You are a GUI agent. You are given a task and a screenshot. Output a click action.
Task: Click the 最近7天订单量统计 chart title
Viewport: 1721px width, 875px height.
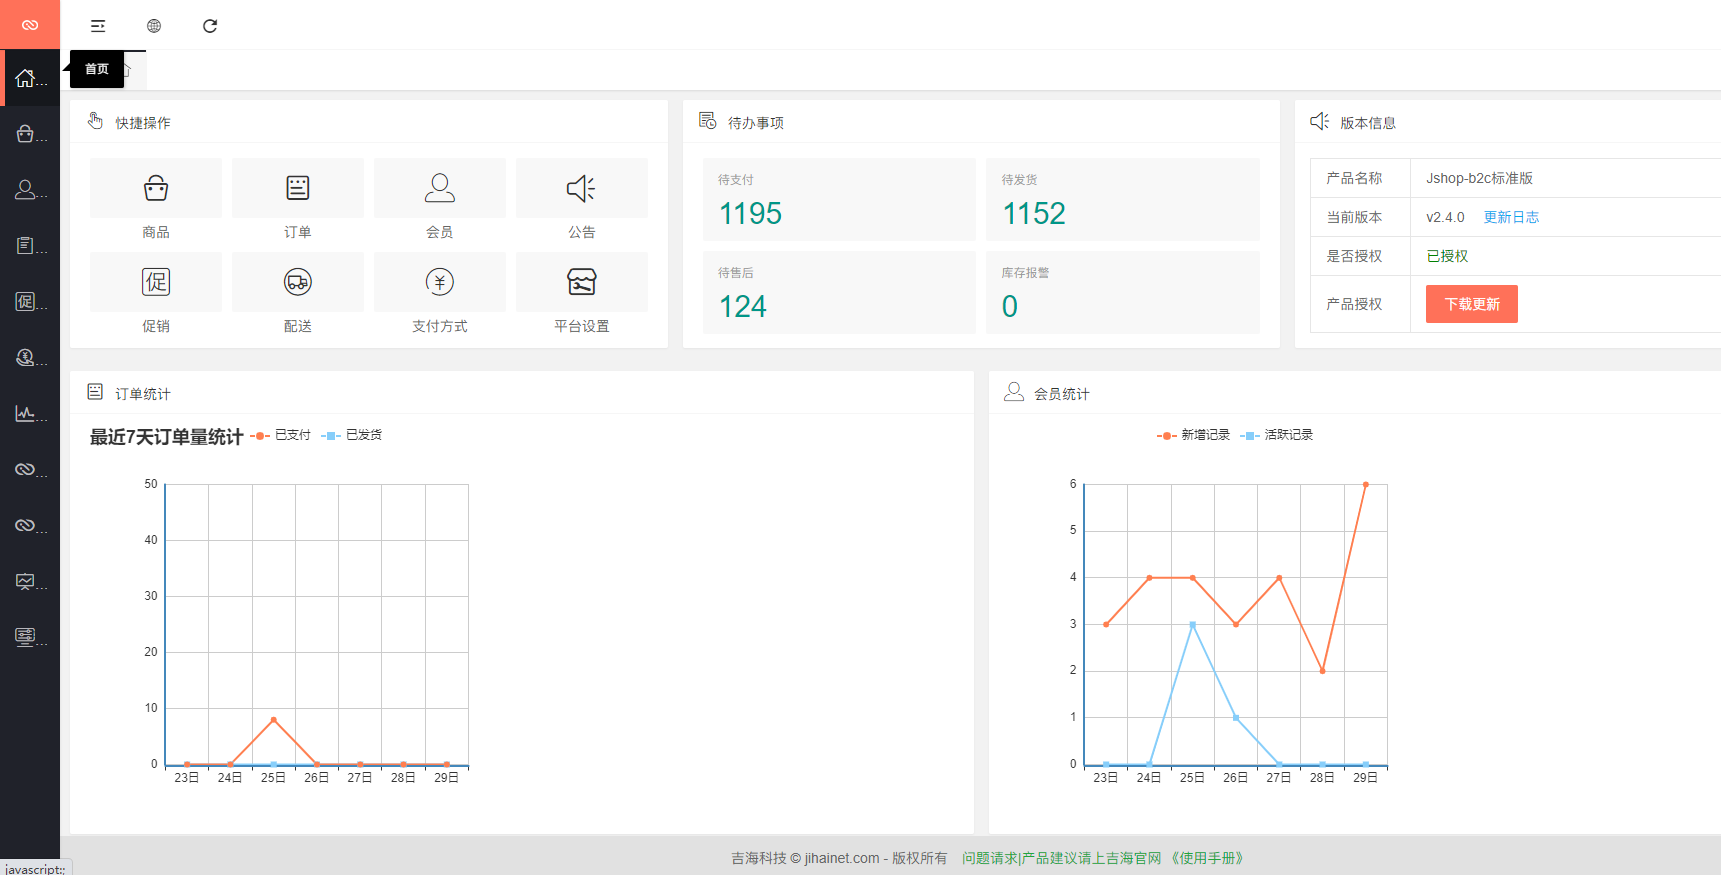click(166, 437)
